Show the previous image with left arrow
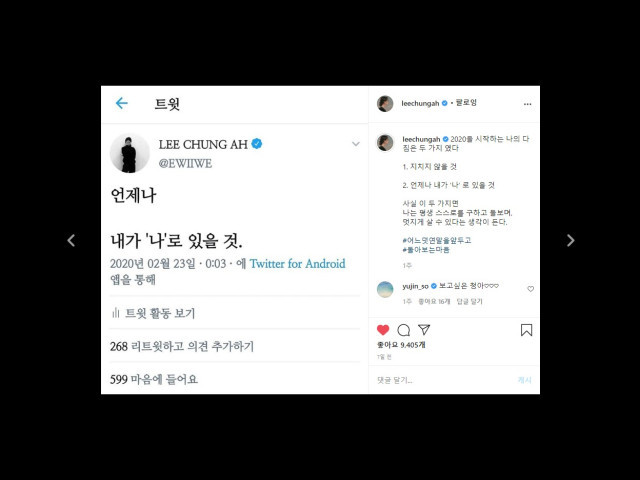Screen dimensions: 640x480 pyautogui.click(x=71, y=240)
